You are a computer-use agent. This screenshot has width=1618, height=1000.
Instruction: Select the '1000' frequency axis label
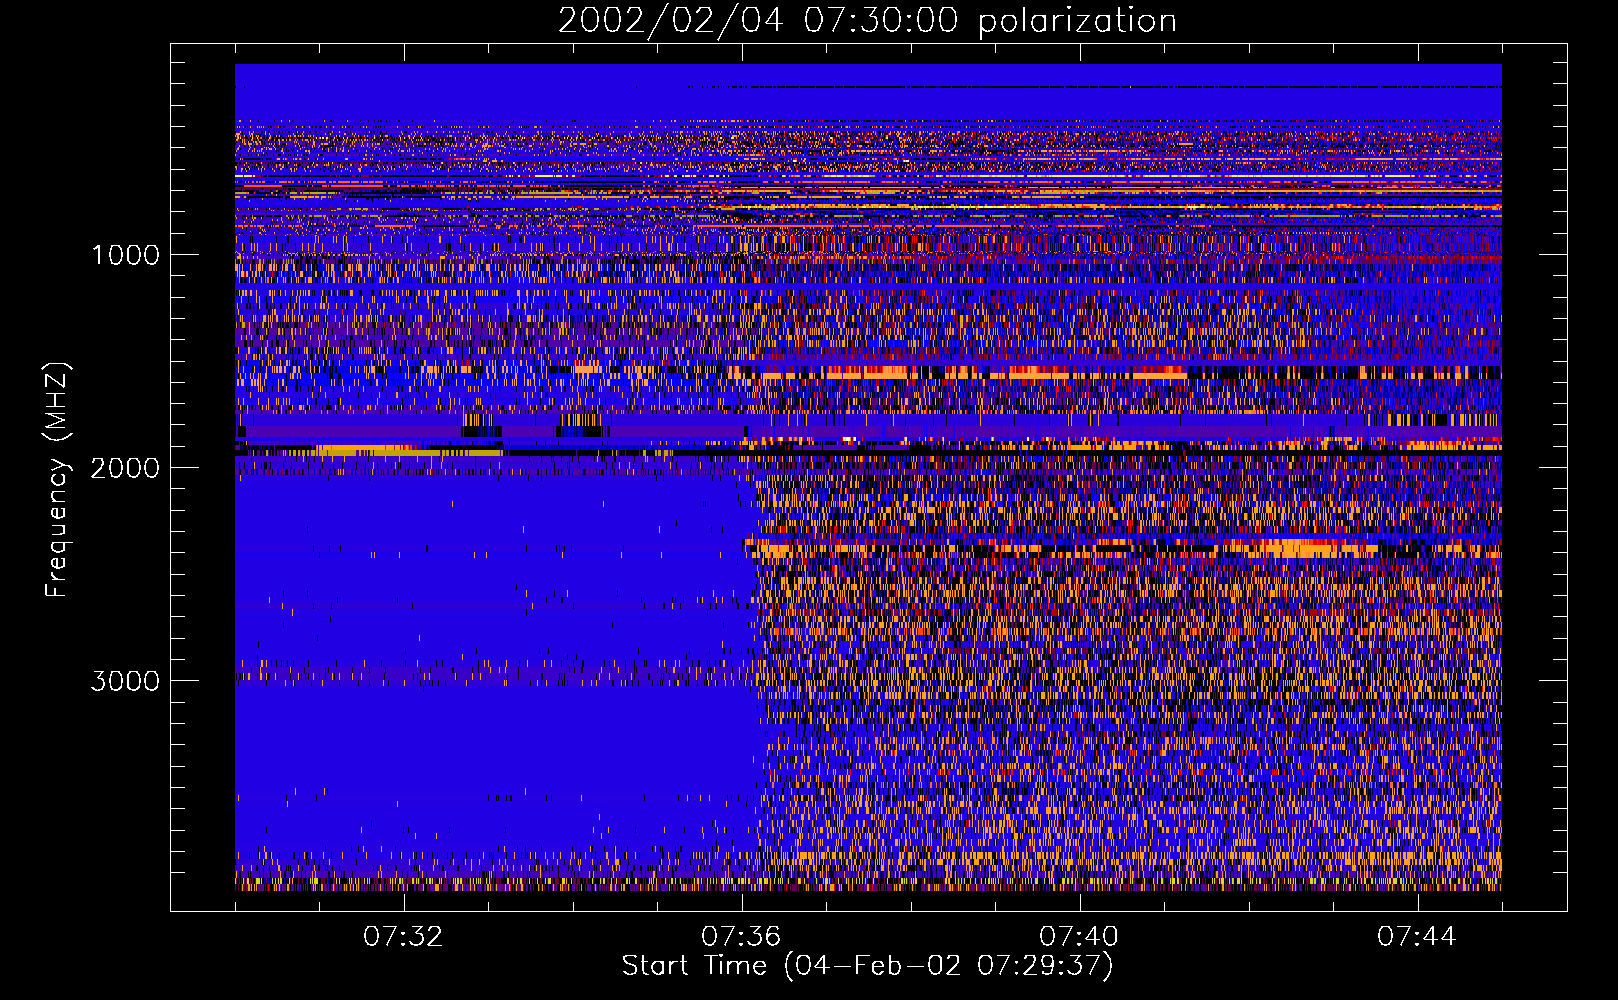point(125,255)
